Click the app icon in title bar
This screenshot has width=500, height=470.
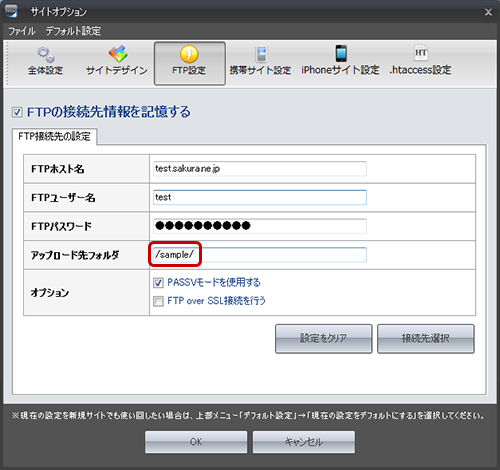[x=11, y=11]
